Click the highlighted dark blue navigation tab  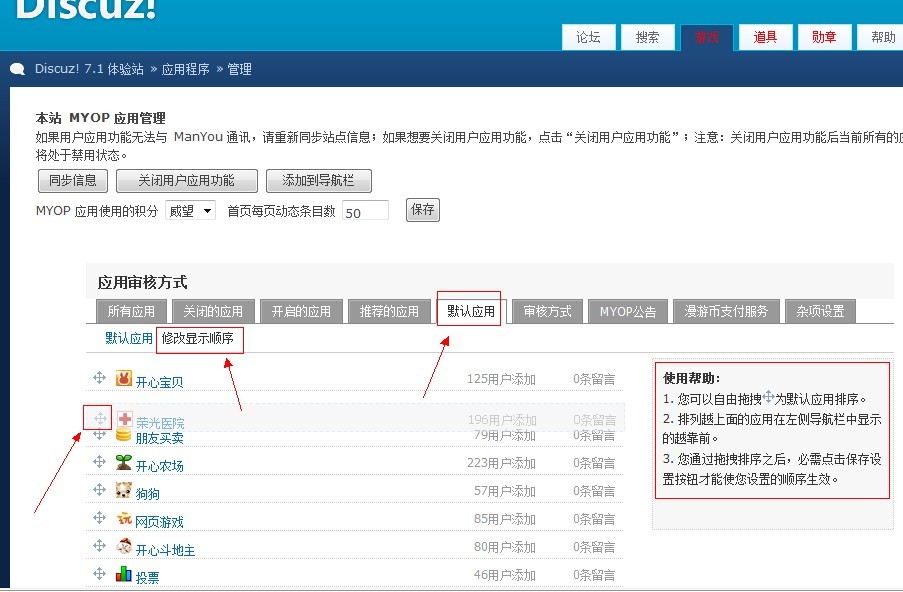point(707,37)
